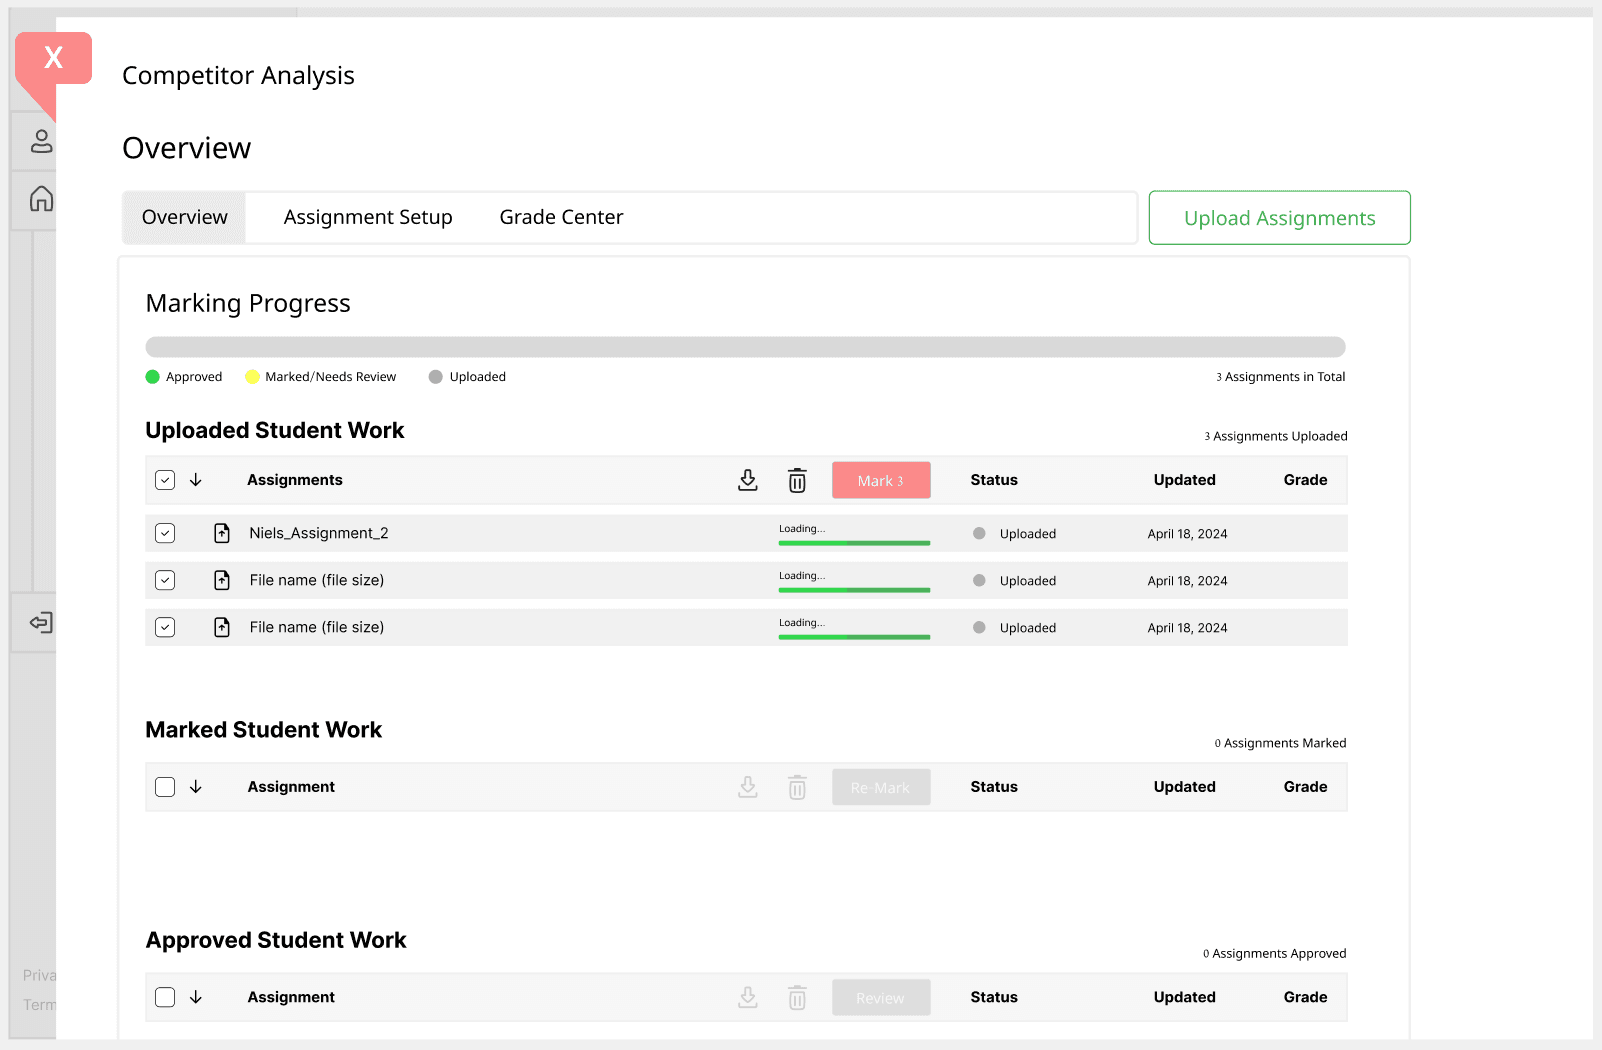Check select-all box in Marked Student Work
Screen dimensions: 1602x1050
click(165, 788)
